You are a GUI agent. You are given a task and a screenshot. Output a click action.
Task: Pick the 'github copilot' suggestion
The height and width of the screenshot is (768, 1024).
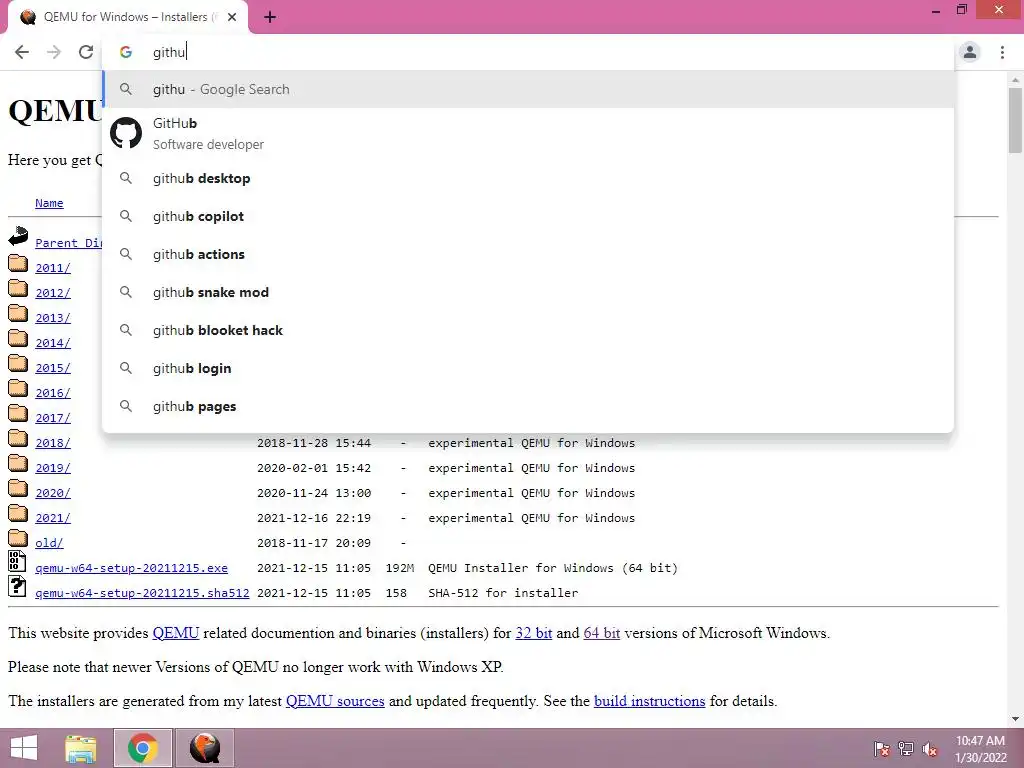(528, 216)
